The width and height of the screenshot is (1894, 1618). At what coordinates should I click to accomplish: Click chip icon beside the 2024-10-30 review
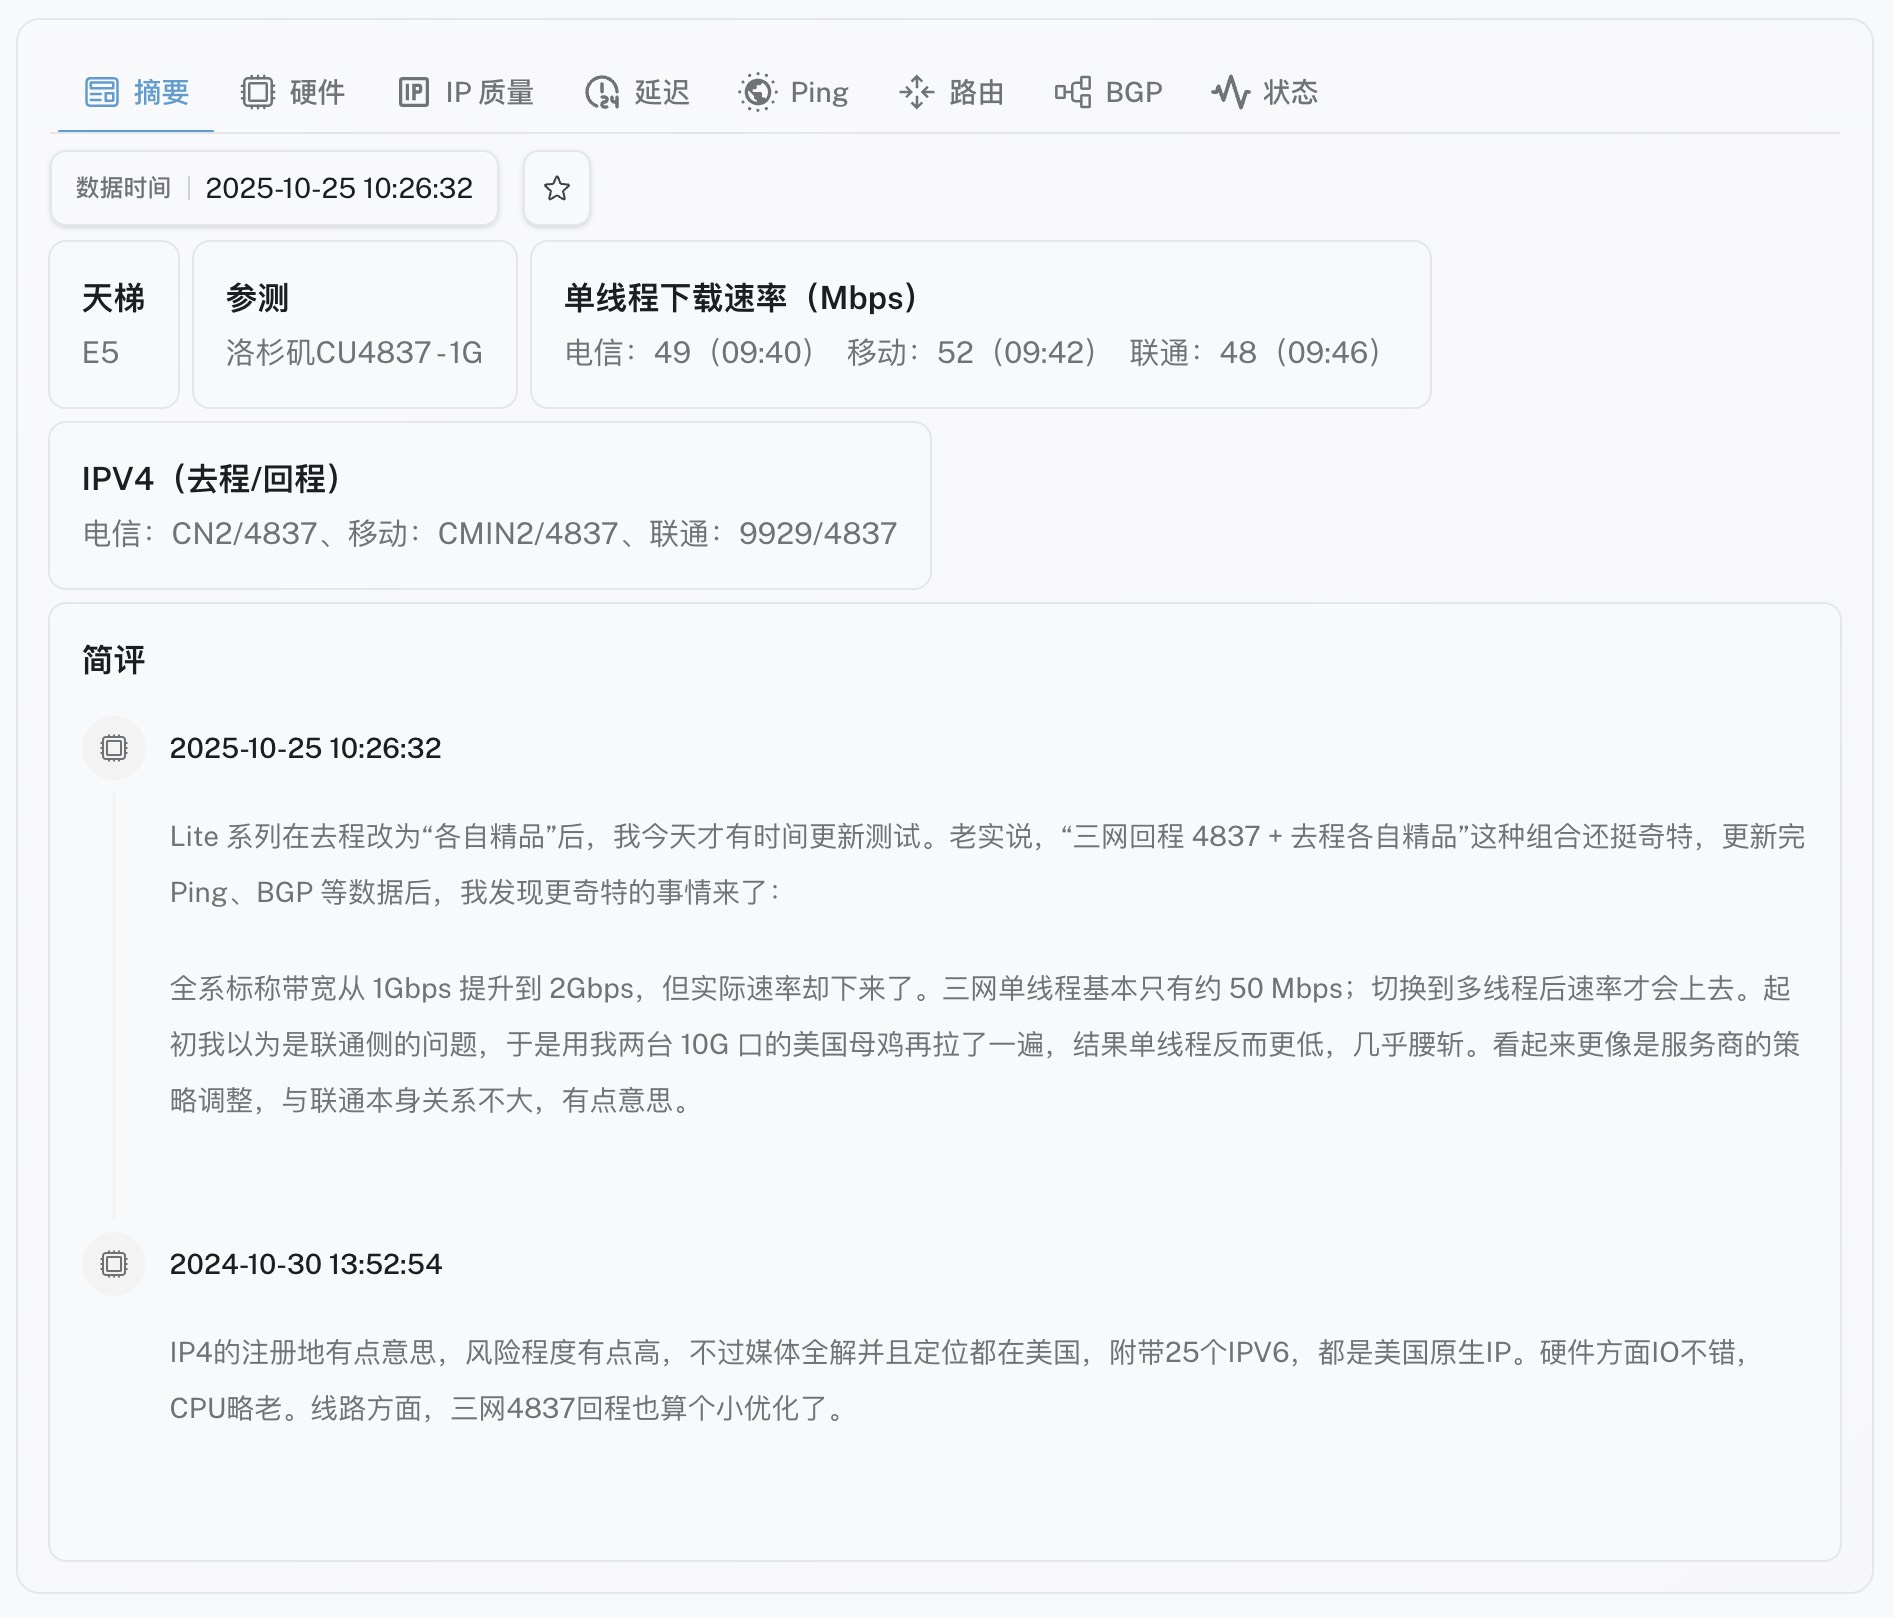pyautogui.click(x=114, y=1264)
